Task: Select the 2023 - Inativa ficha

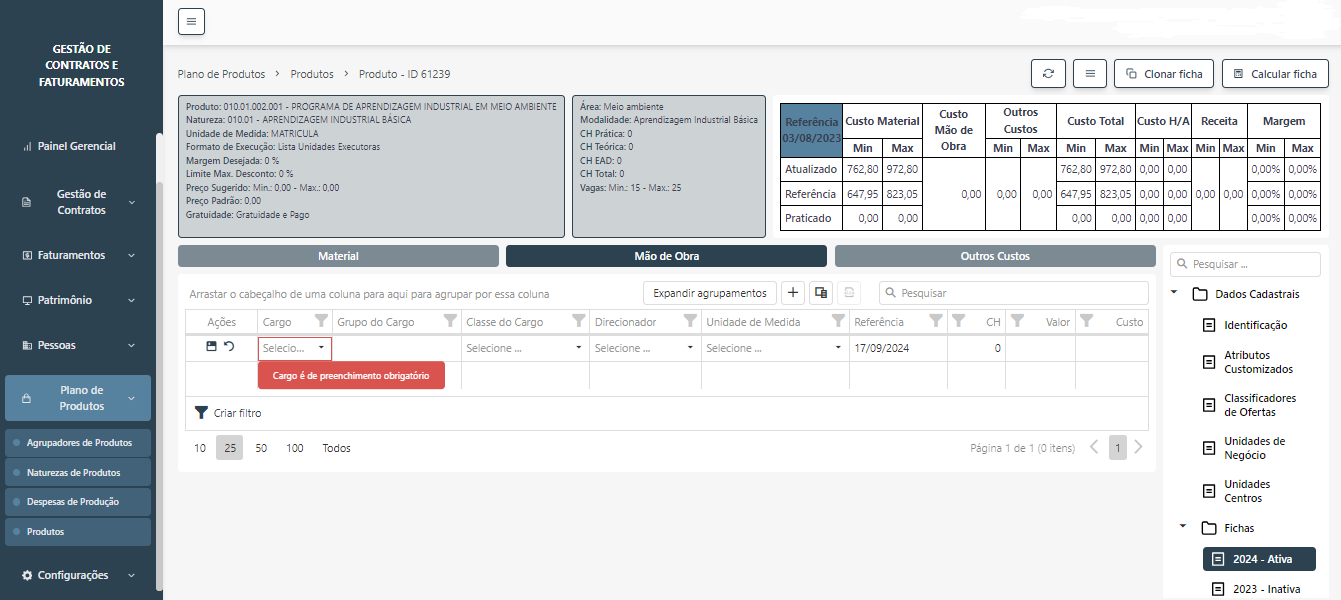Action: (1265, 589)
